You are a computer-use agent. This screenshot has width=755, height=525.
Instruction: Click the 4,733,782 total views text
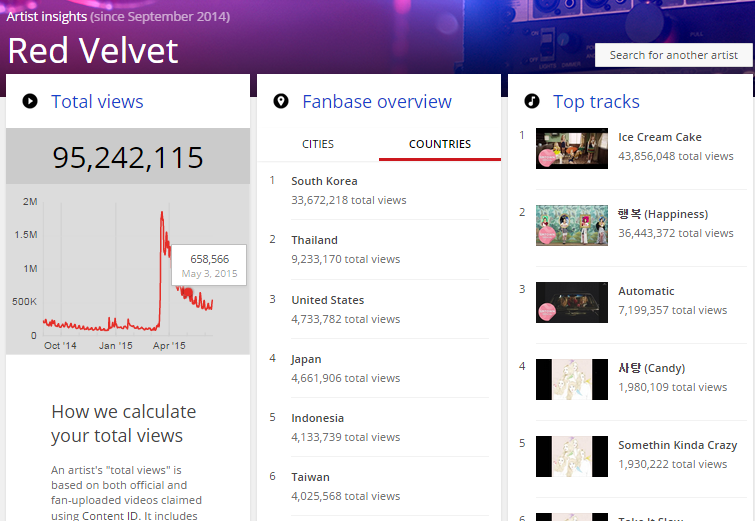click(x=346, y=319)
